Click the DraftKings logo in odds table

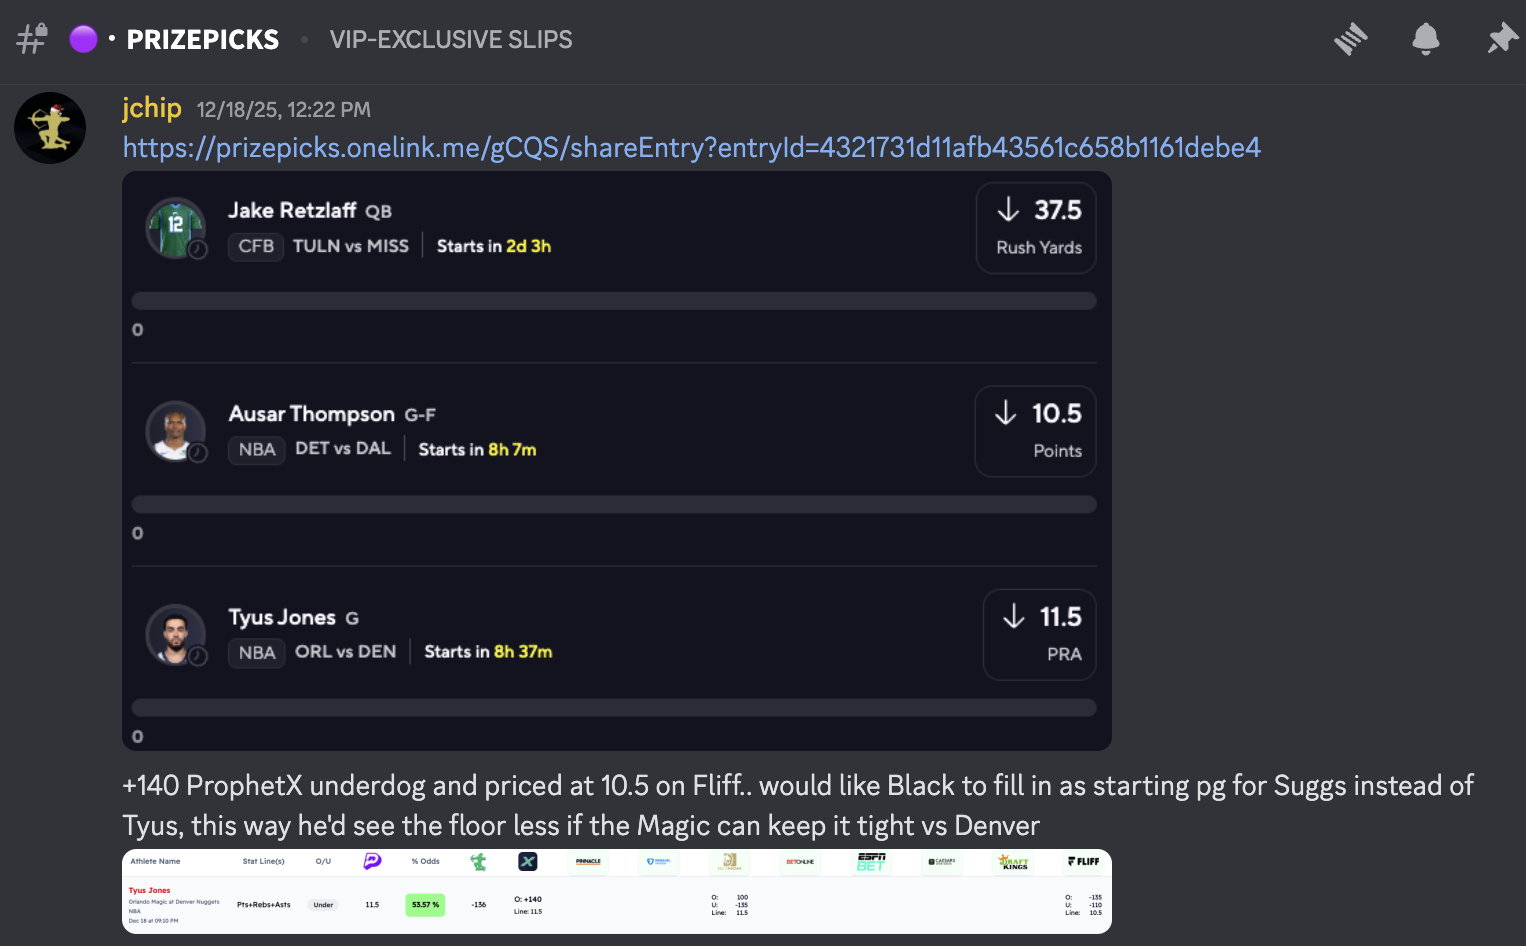click(x=1013, y=862)
